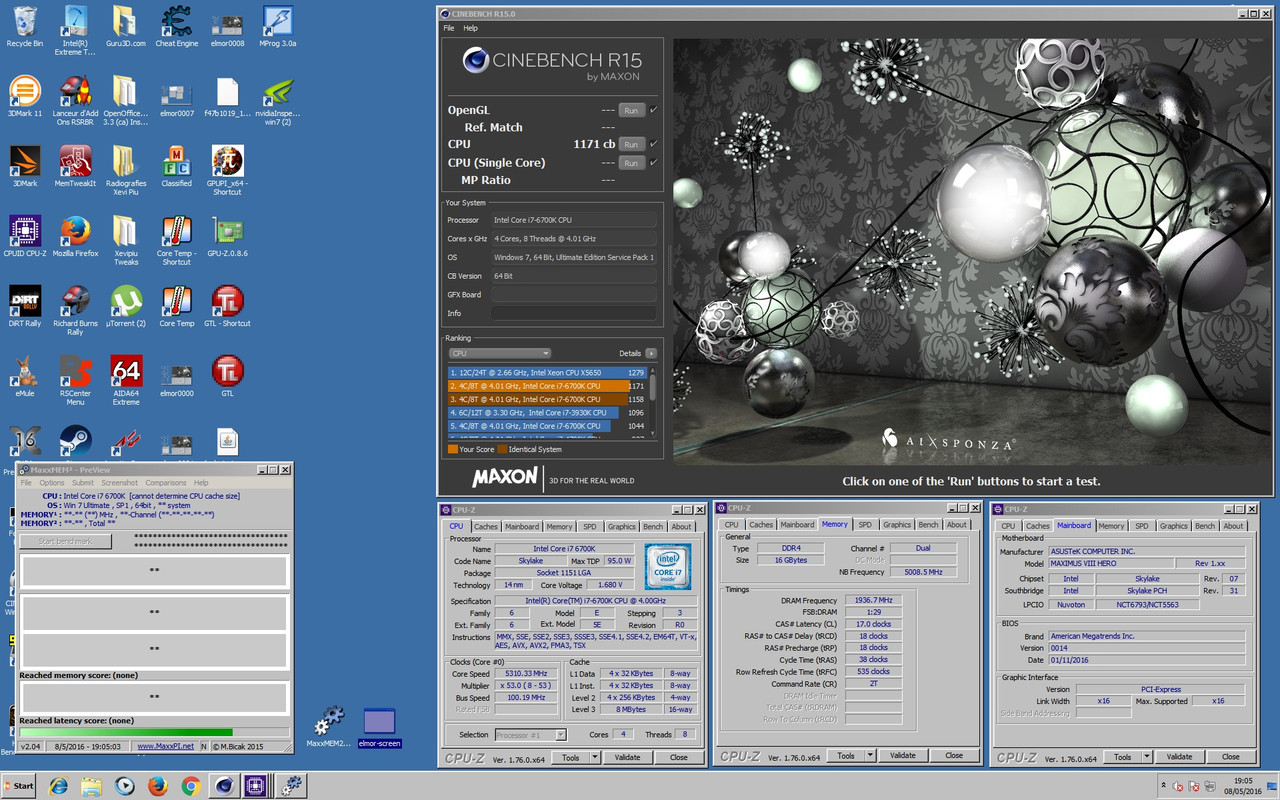Run the CPU test in Cinebench
This screenshot has width=1280, height=800.
(x=631, y=144)
